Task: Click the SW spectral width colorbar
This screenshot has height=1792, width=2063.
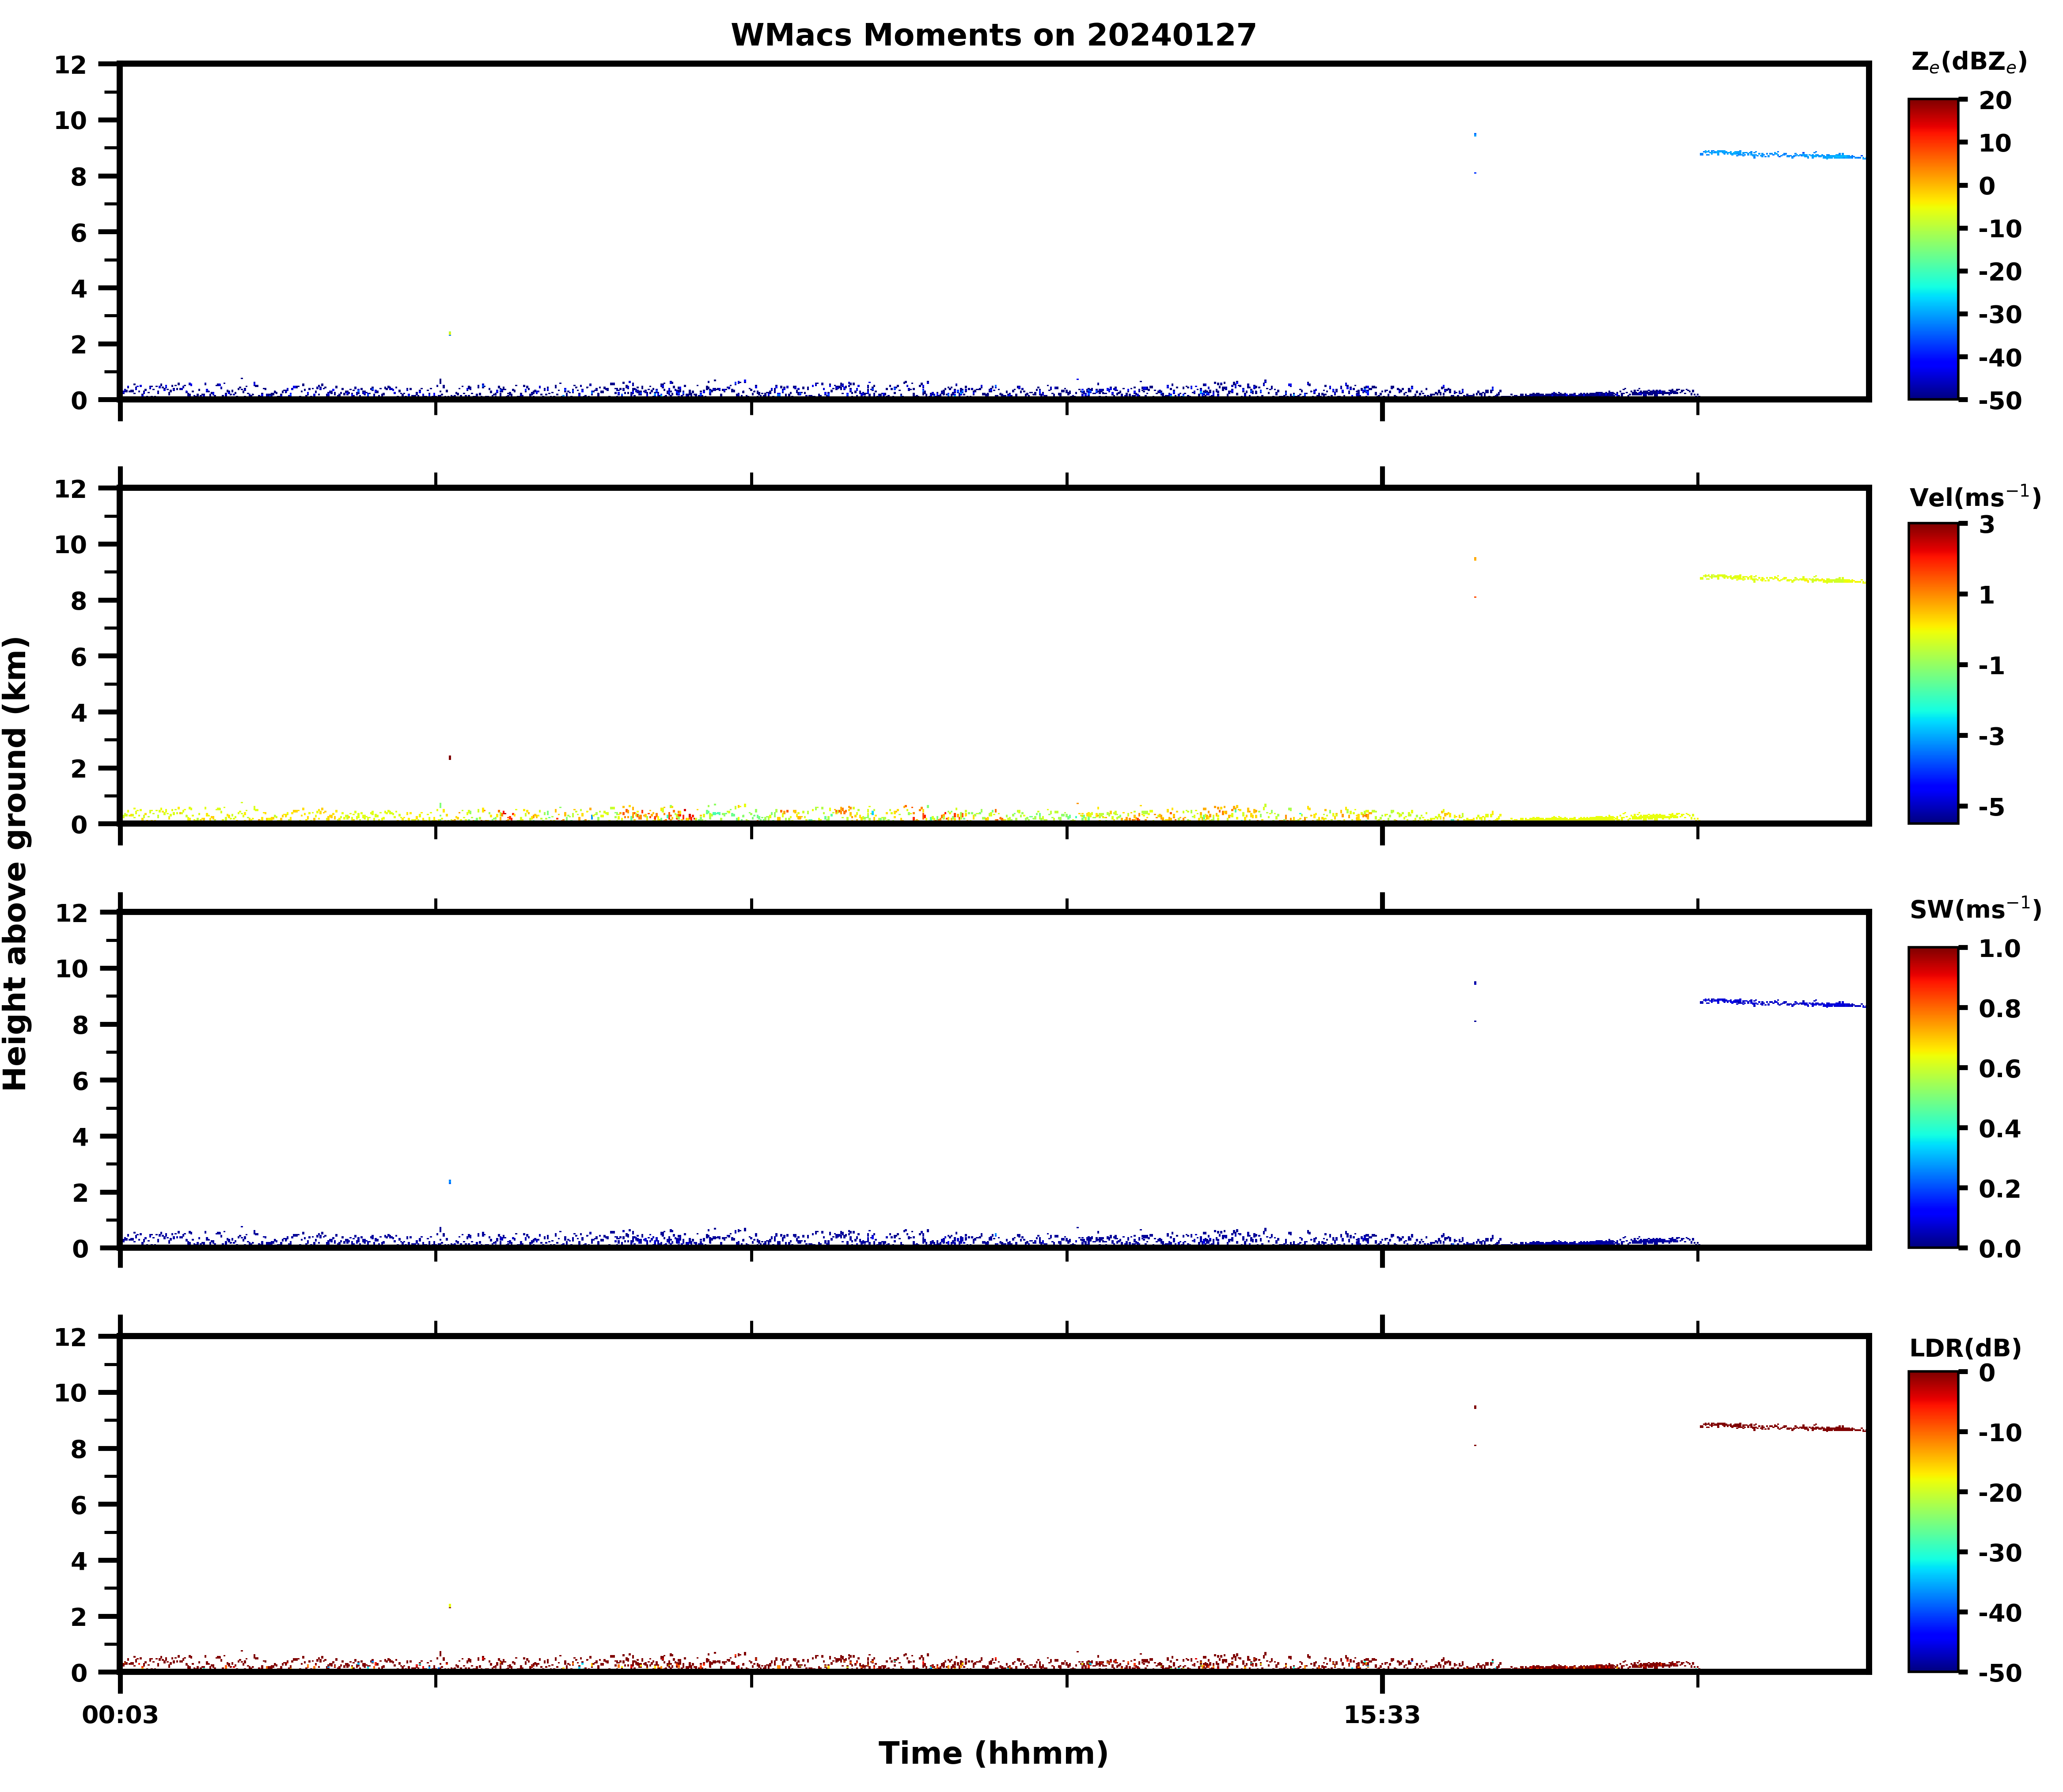Action: [x=1933, y=1097]
